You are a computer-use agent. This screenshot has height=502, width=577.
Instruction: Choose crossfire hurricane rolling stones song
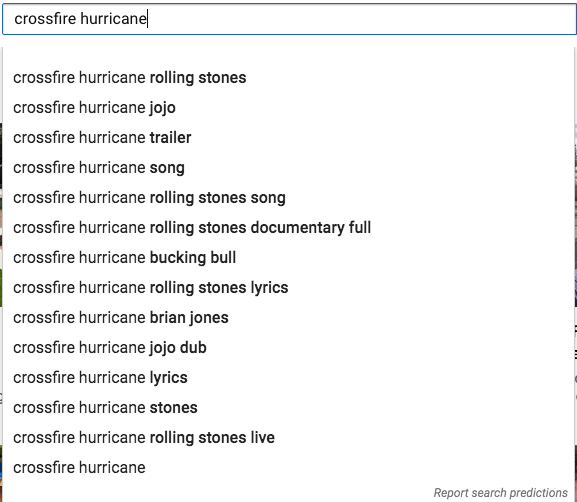[x=288, y=198]
